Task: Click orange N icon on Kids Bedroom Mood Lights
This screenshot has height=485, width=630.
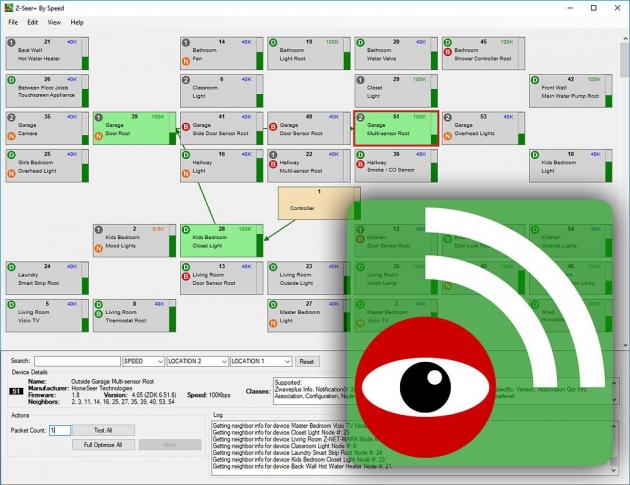Action: point(98,248)
